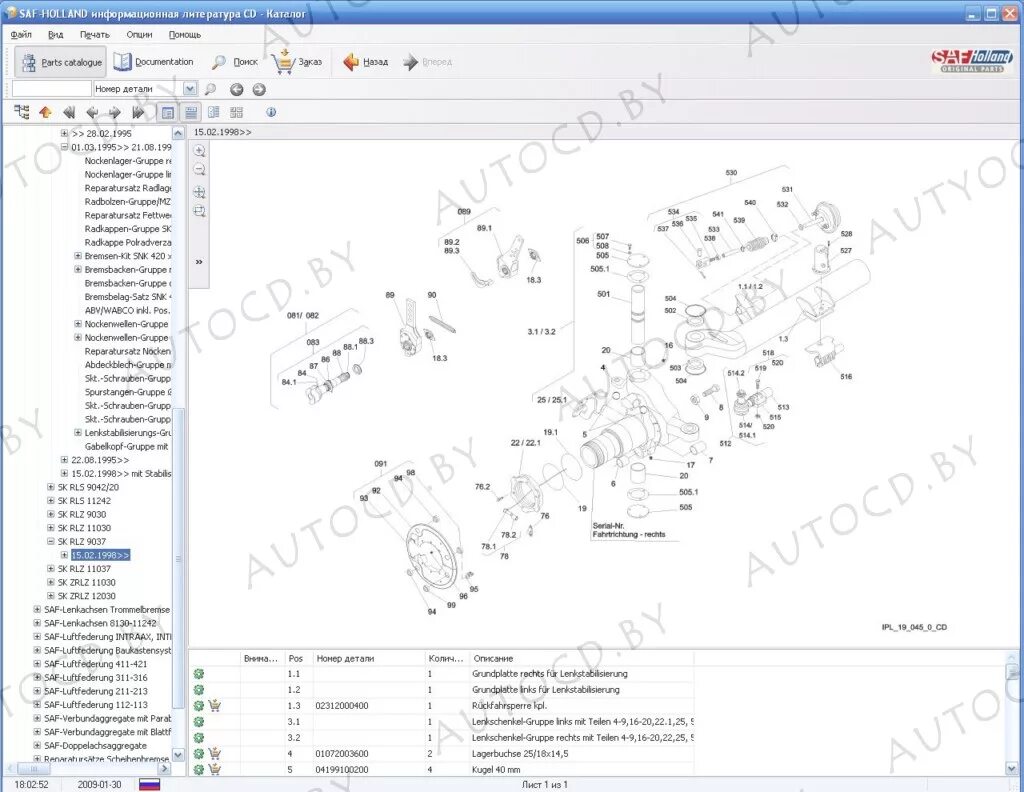Image resolution: width=1024 pixels, height=792 pixels.
Task: Go to next page with single-right arrow
Action: (115, 112)
